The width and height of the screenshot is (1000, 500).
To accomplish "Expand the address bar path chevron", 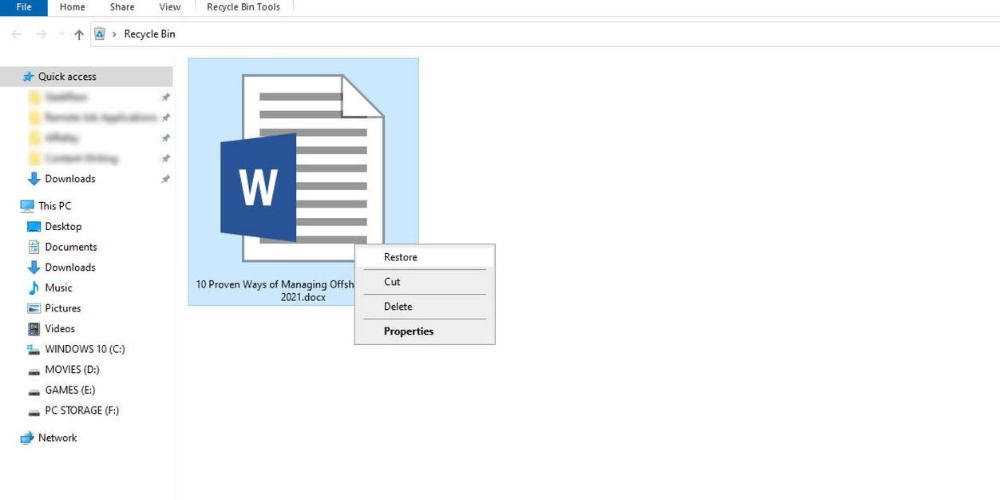I will click(x=114, y=34).
